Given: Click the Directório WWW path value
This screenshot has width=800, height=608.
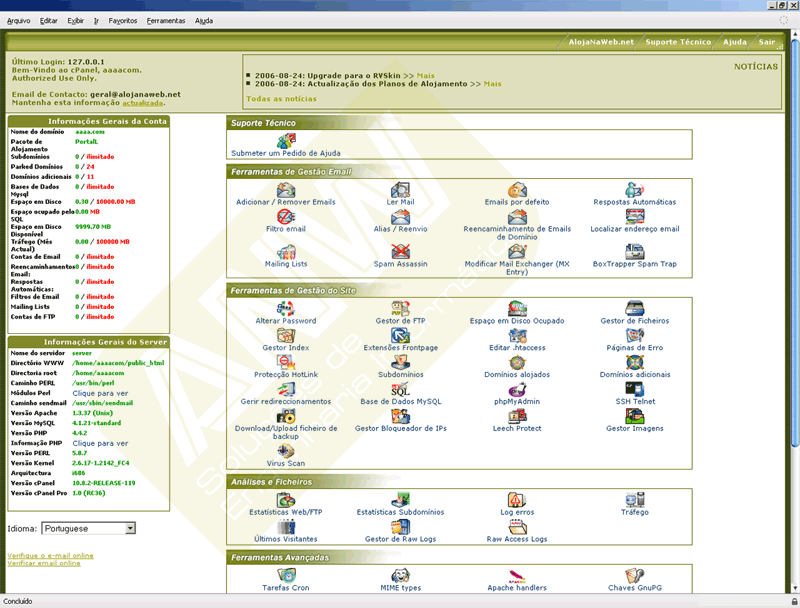Looking at the screenshot, I should 118,363.
